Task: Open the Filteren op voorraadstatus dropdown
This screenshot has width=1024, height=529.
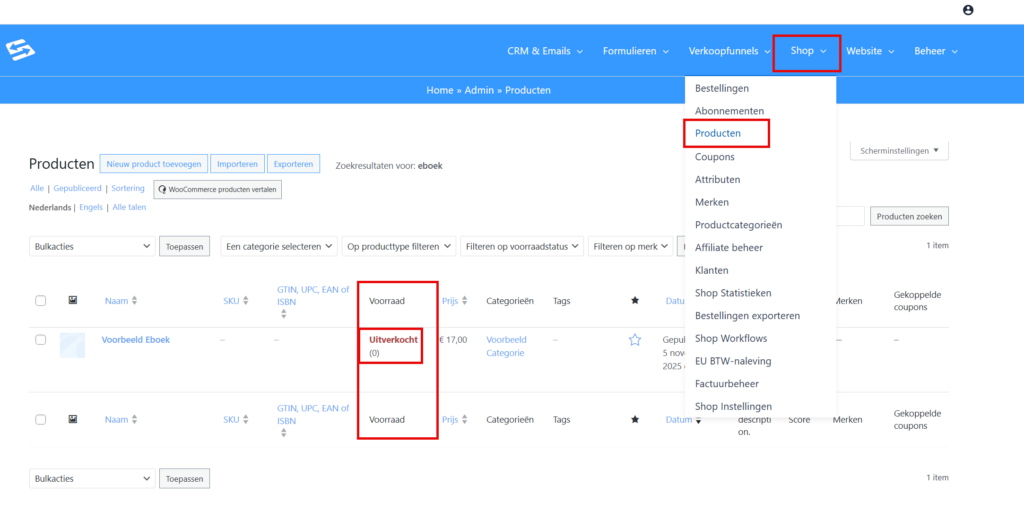Action: (523, 246)
